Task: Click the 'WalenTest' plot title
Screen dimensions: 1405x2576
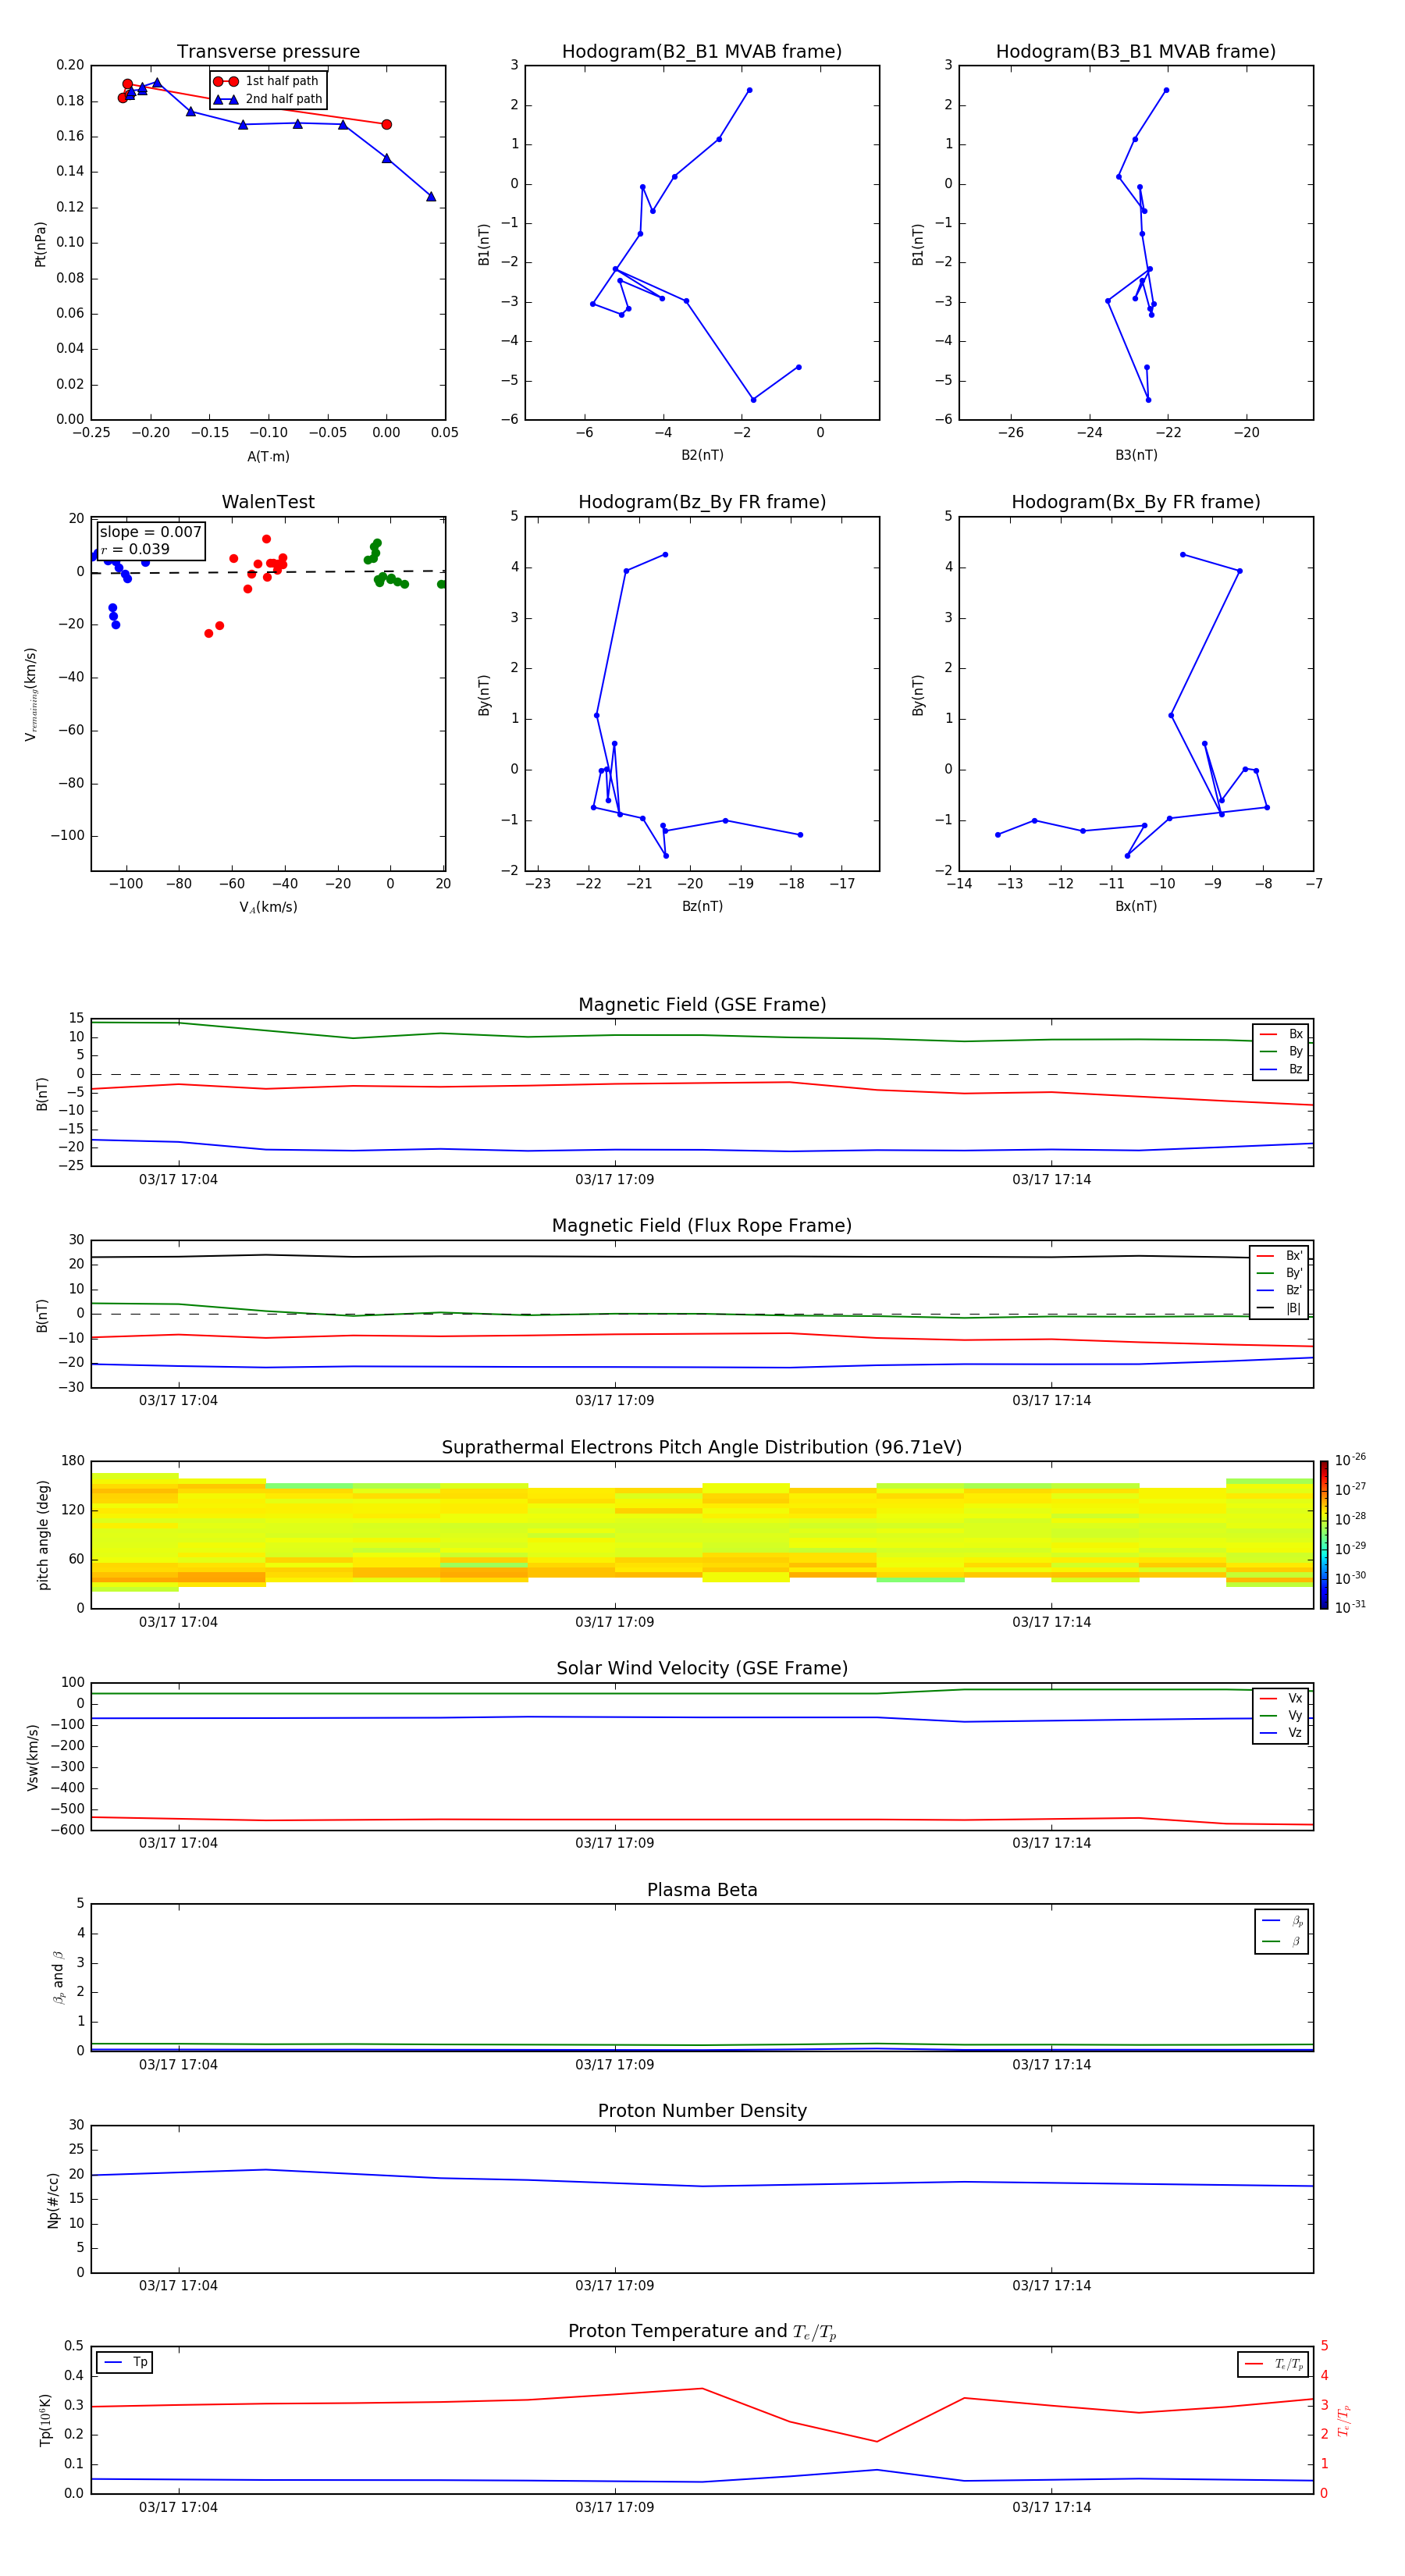Action: point(268,502)
